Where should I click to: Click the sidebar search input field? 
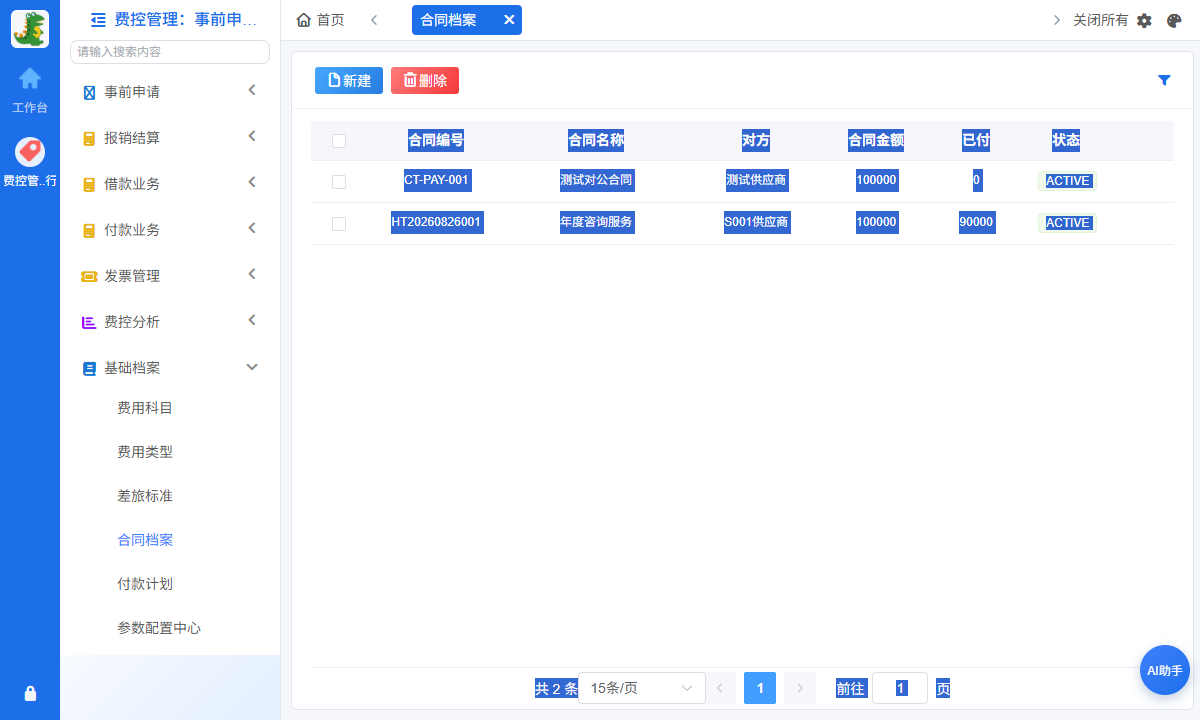(170, 51)
